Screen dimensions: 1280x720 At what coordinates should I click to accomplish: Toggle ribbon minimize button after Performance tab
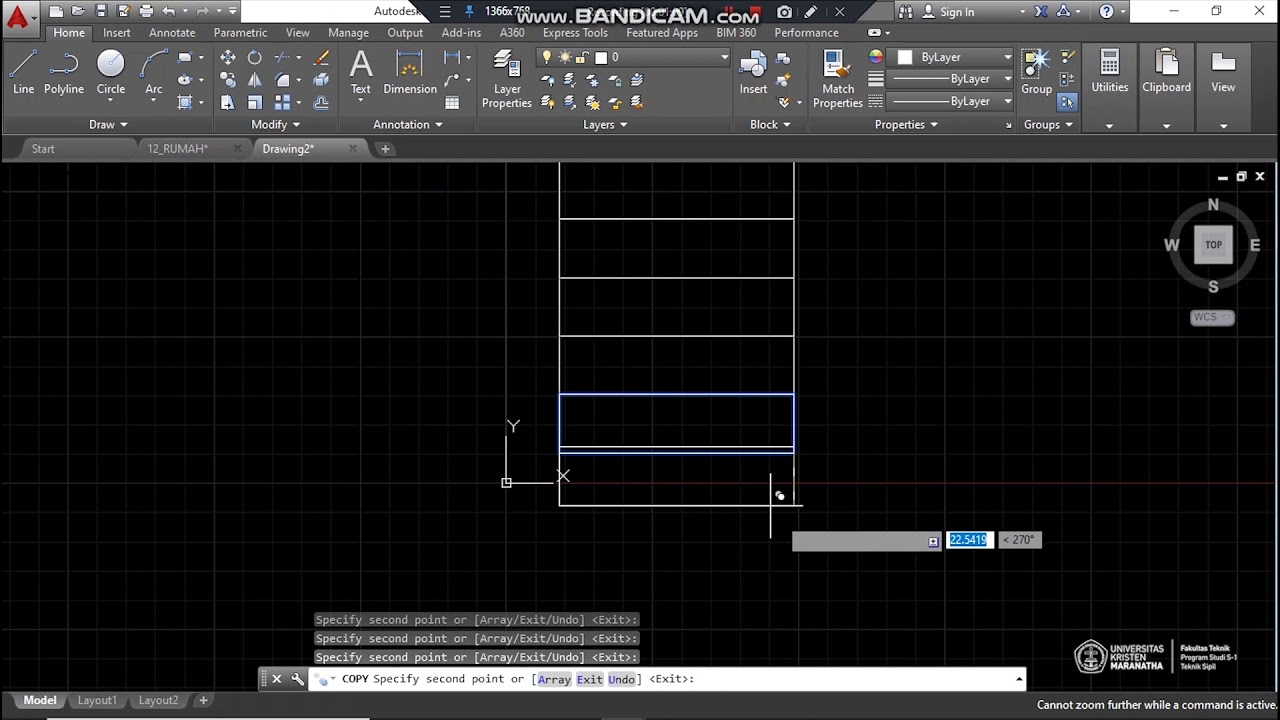click(x=877, y=33)
